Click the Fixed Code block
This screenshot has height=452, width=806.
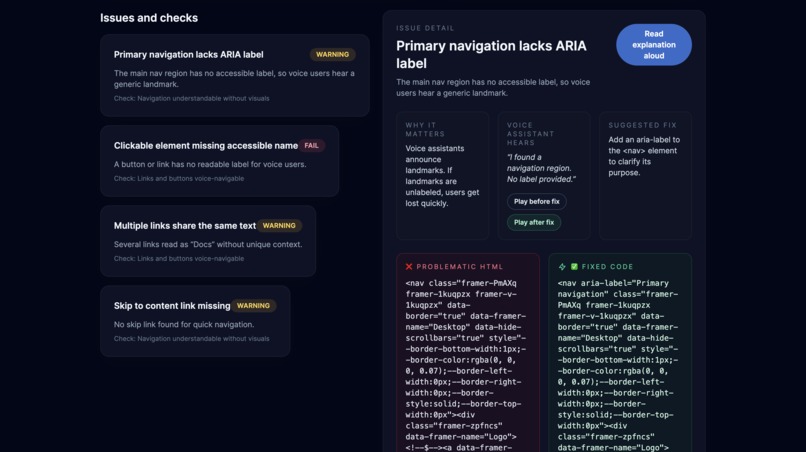620,353
